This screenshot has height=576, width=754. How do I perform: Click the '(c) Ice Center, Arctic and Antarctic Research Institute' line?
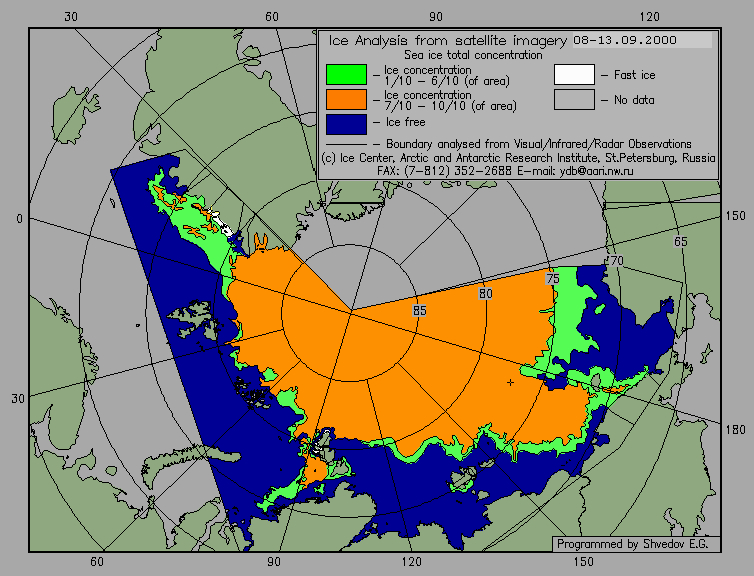518,158
